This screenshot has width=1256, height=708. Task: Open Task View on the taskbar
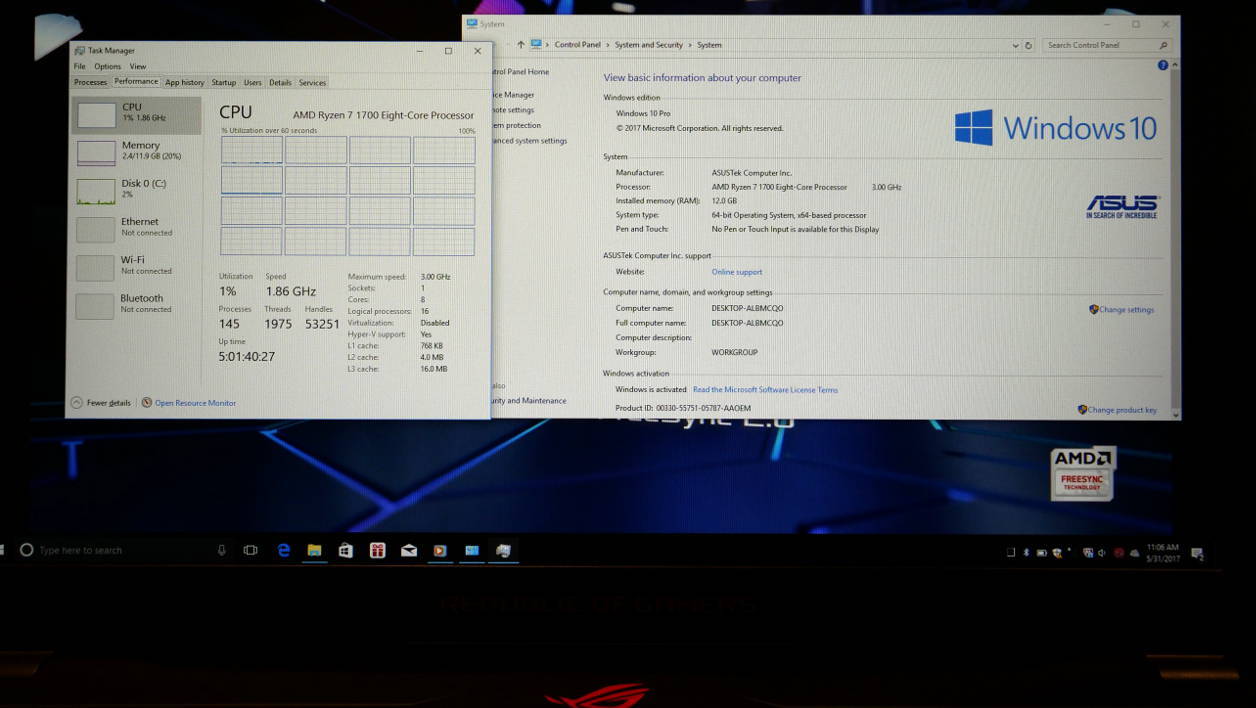coord(251,550)
